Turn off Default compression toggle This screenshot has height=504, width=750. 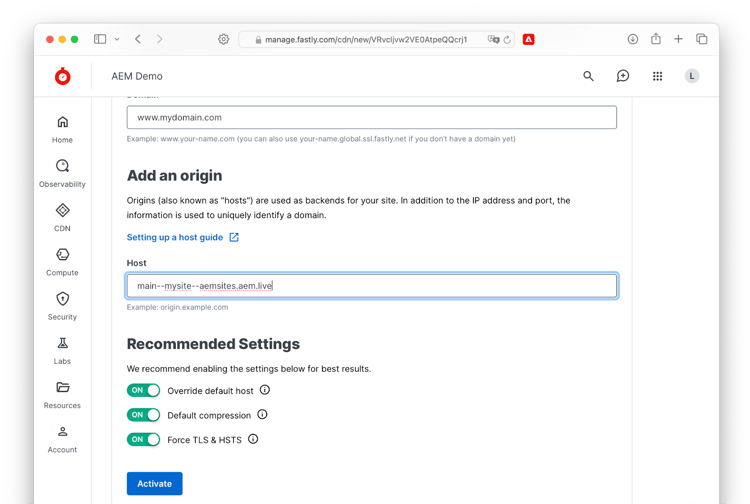click(x=143, y=415)
